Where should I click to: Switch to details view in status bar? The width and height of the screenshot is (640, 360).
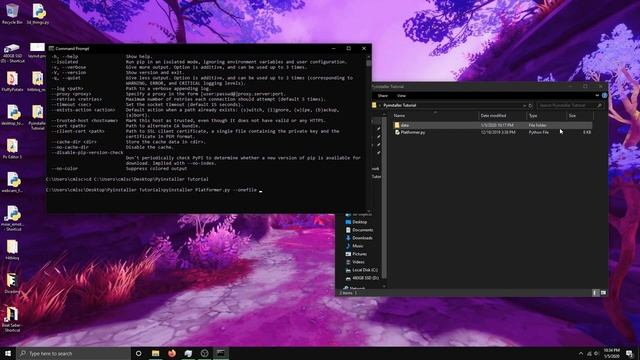(x=595, y=293)
